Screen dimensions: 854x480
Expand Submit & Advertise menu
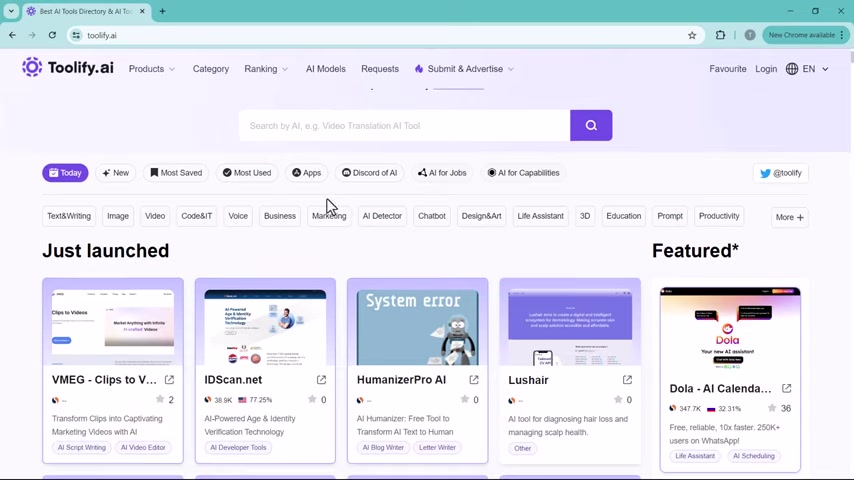[x=465, y=69]
